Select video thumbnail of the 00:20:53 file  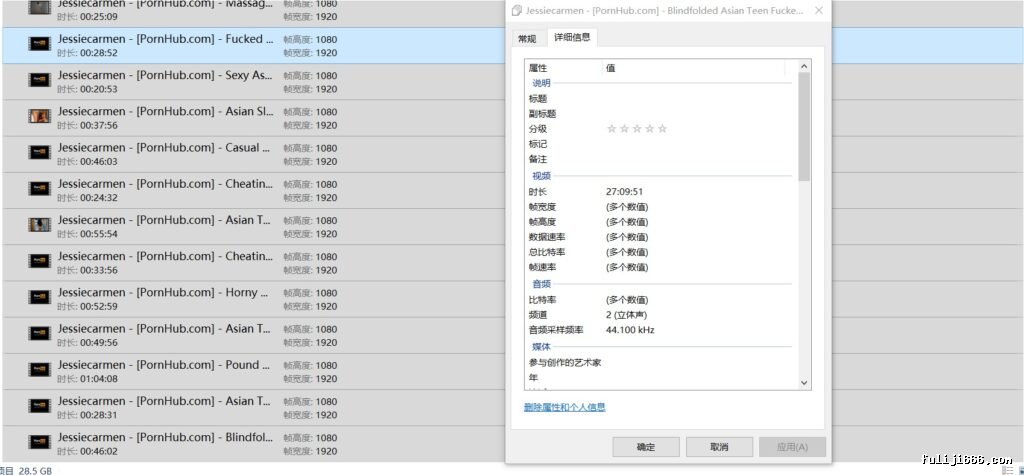click(39, 80)
